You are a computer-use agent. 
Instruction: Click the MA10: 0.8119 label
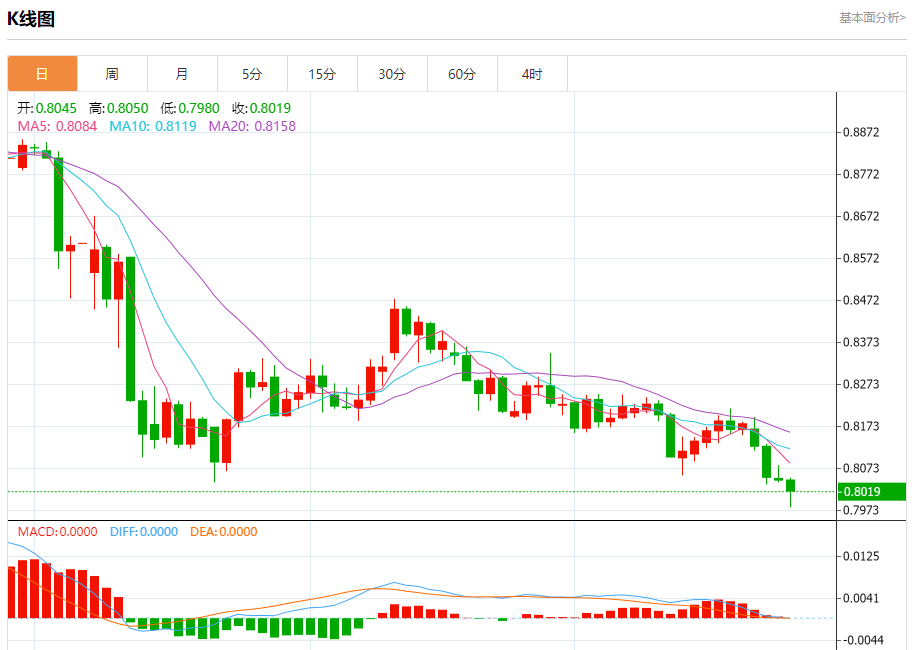coord(153,126)
